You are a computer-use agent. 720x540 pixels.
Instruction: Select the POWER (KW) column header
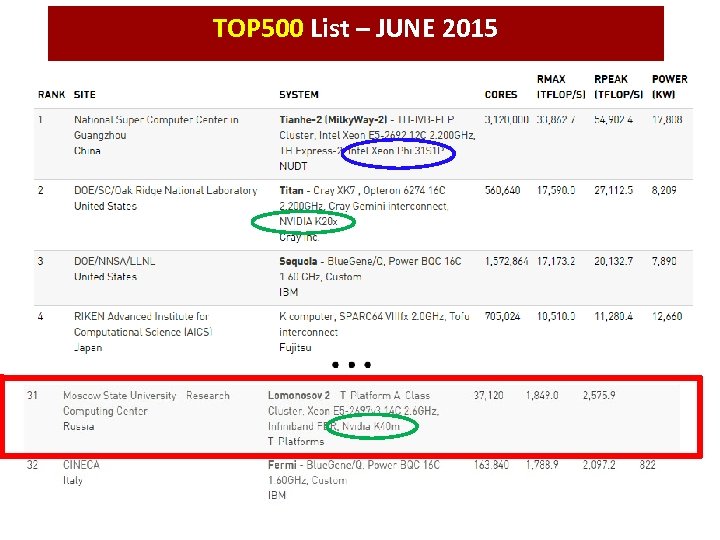point(669,87)
